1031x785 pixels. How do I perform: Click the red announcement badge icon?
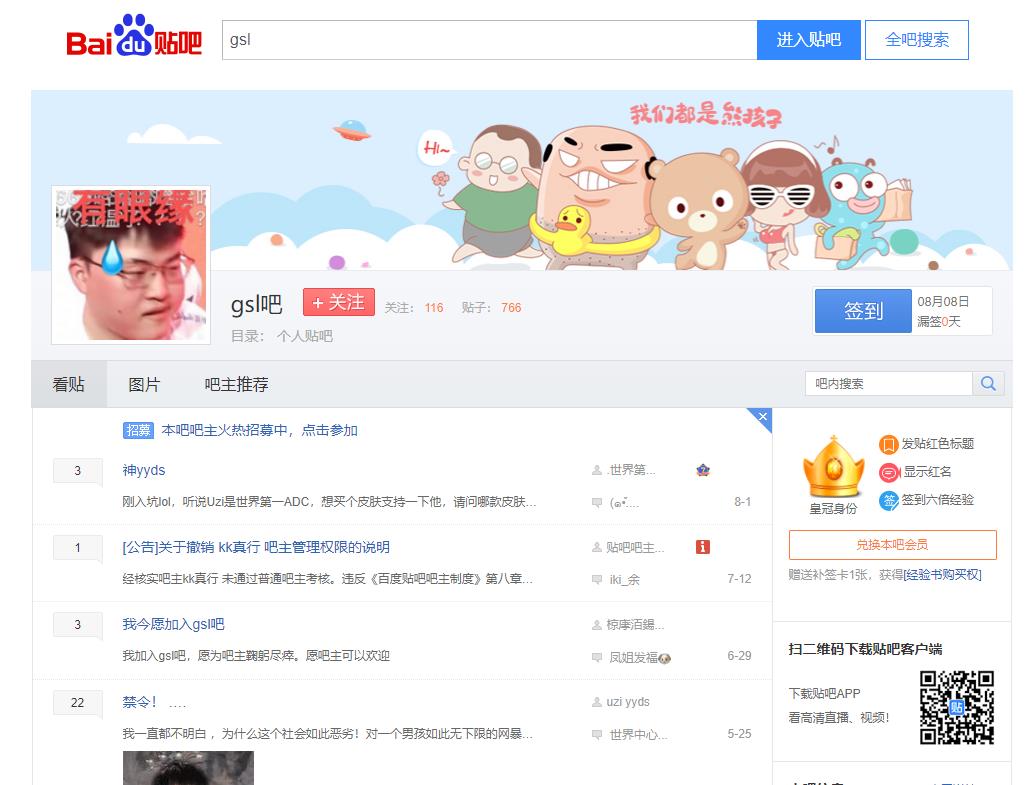point(702,547)
